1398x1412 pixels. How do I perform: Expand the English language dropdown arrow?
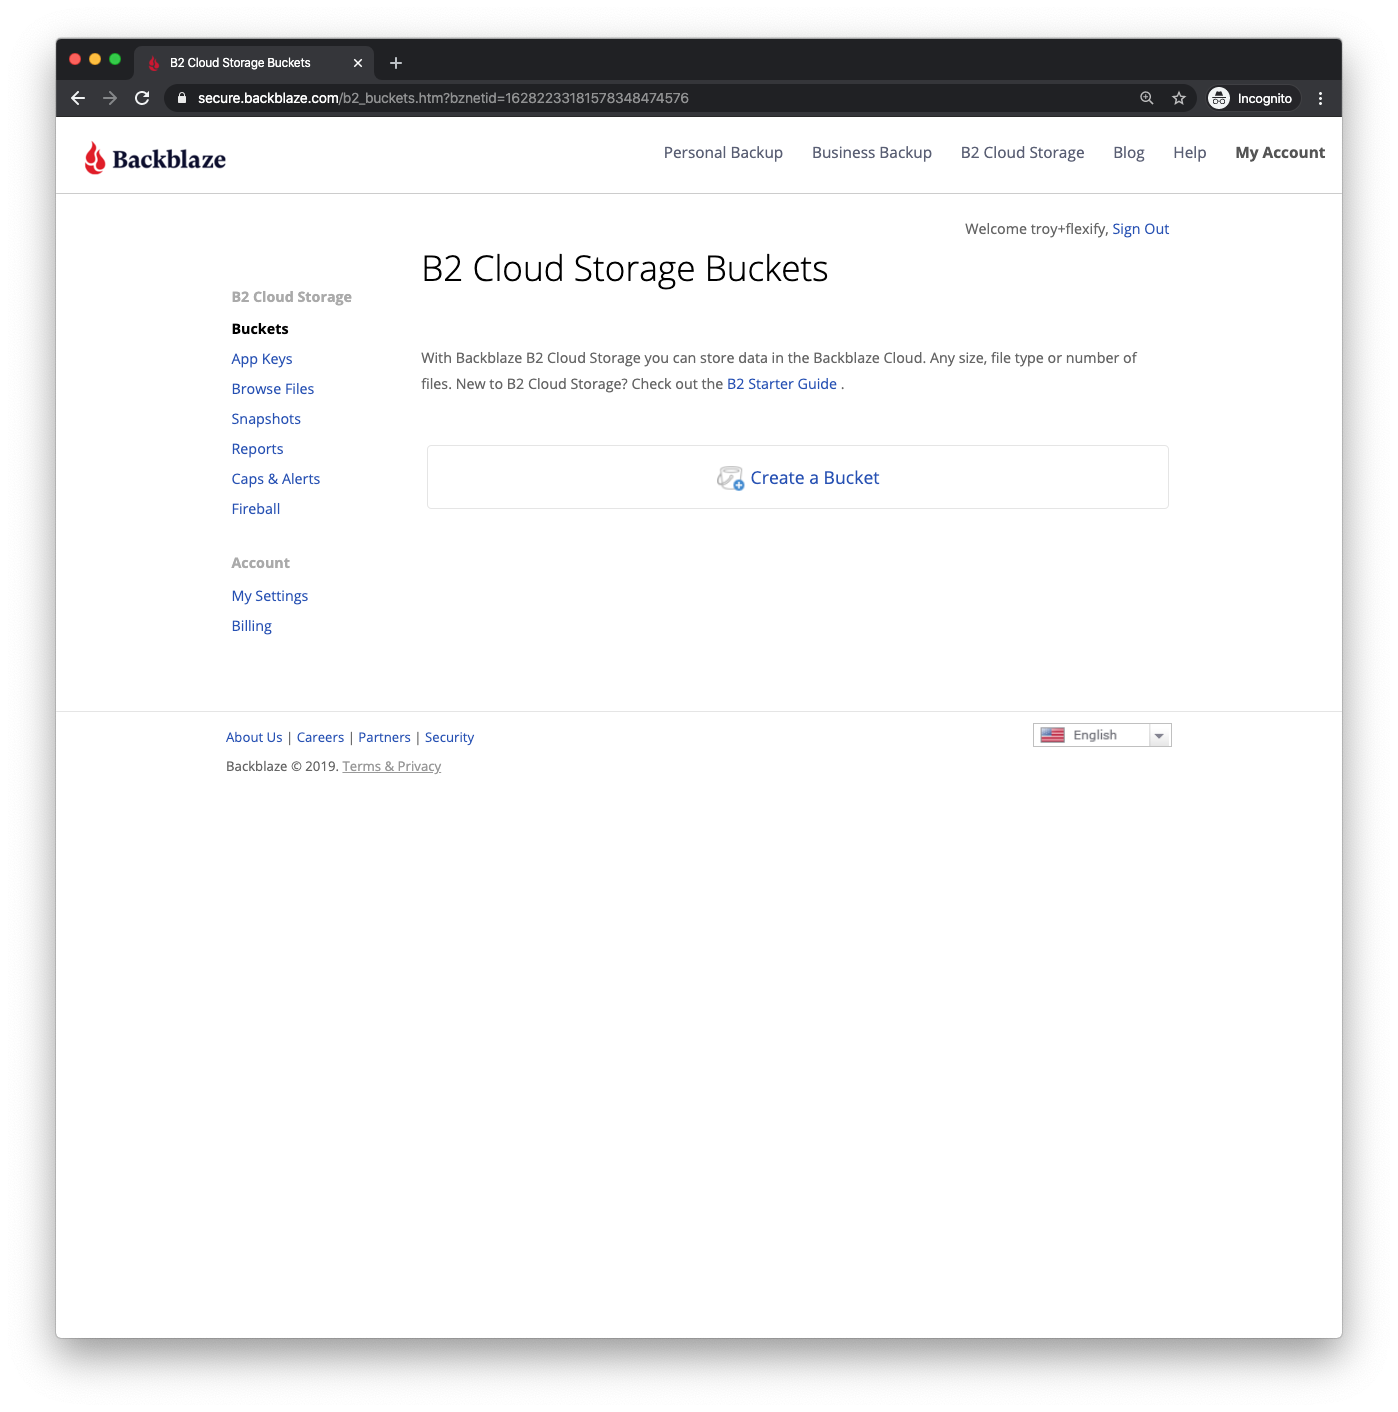coord(1159,735)
